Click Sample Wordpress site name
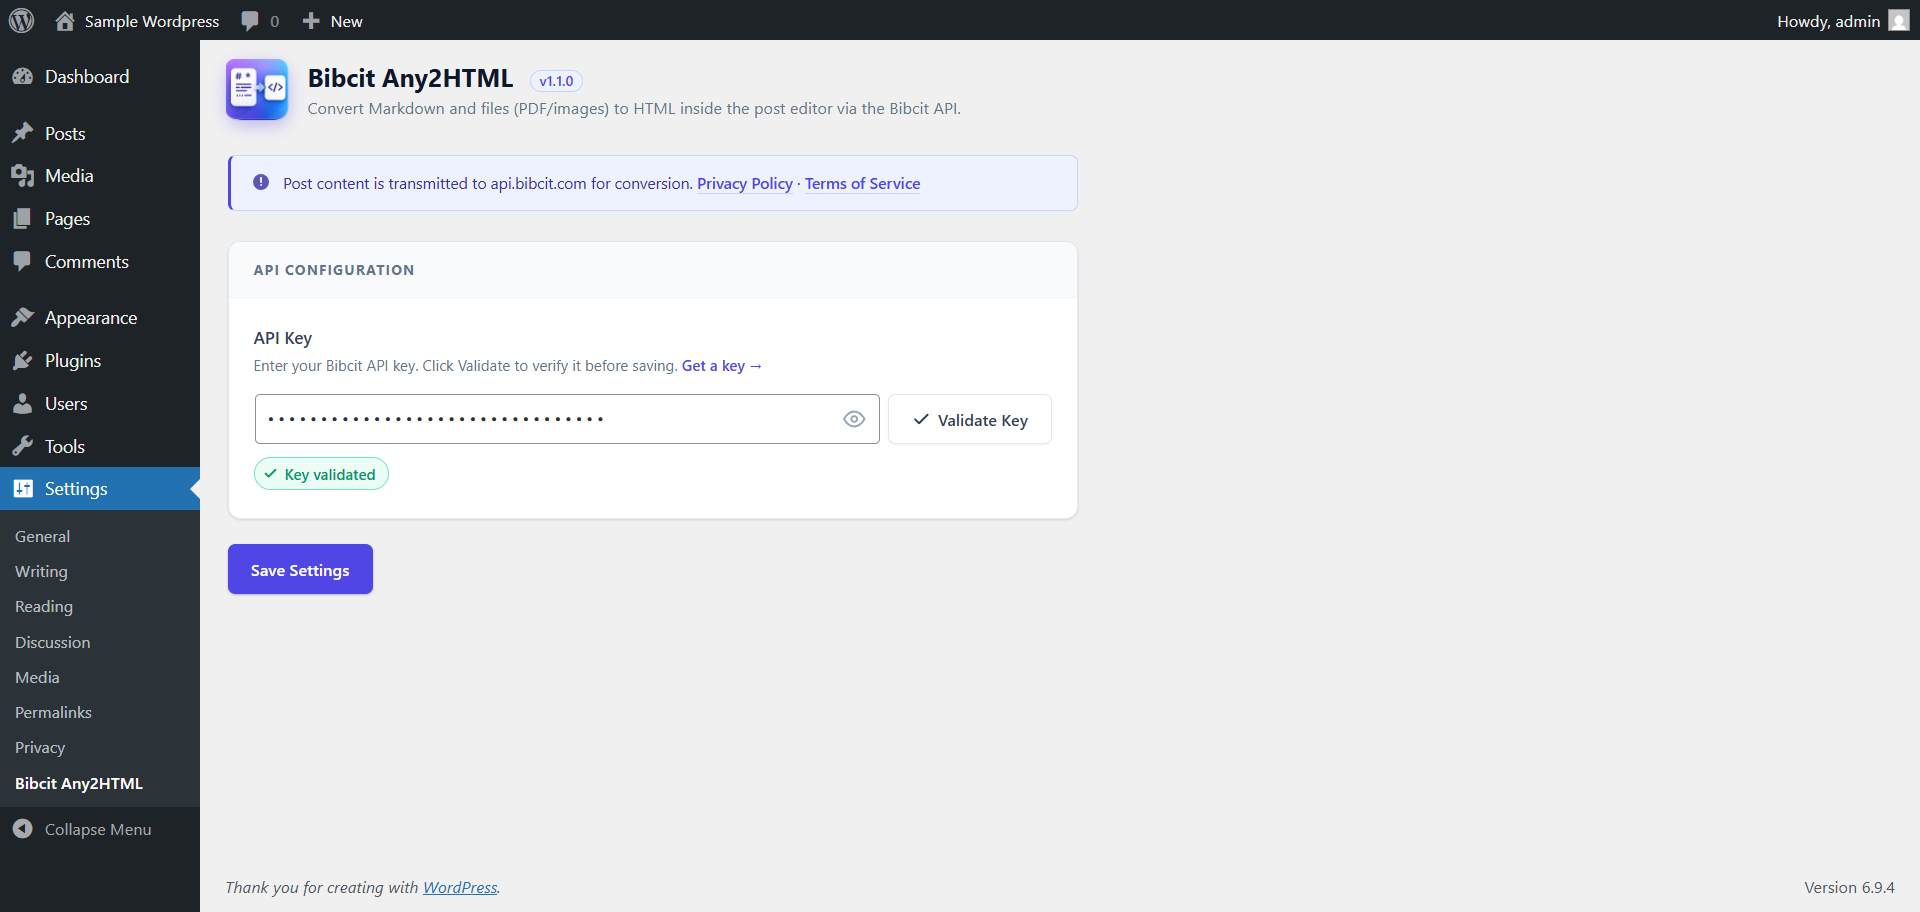 click(x=152, y=21)
